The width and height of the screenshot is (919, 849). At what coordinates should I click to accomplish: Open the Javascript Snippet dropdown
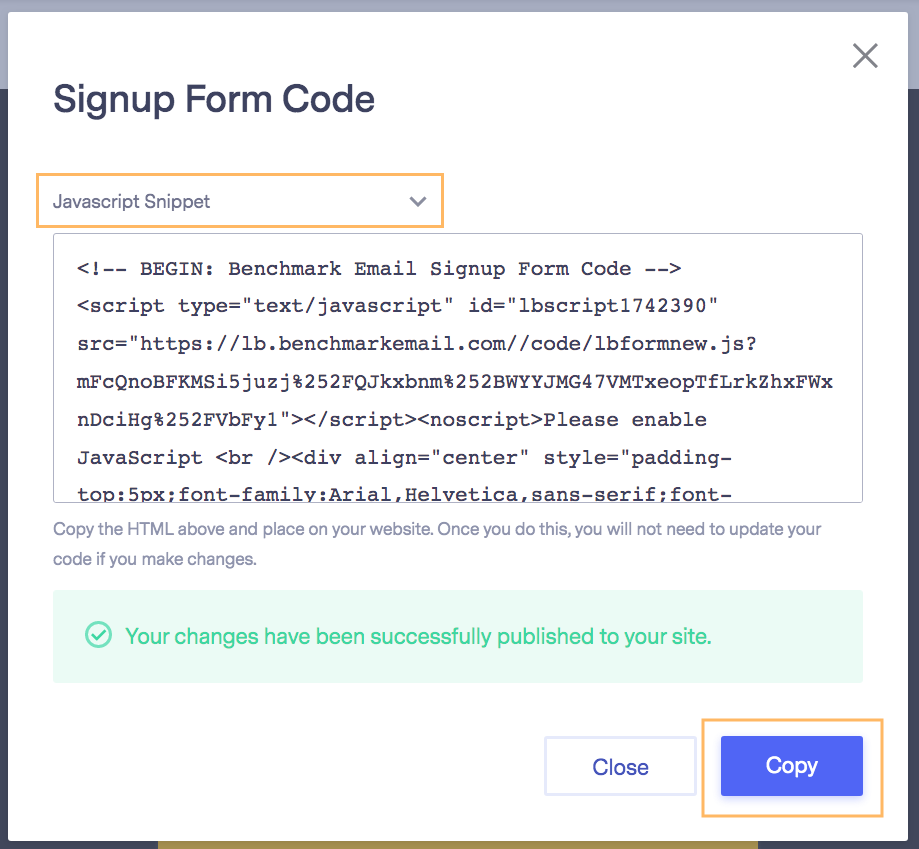240,201
